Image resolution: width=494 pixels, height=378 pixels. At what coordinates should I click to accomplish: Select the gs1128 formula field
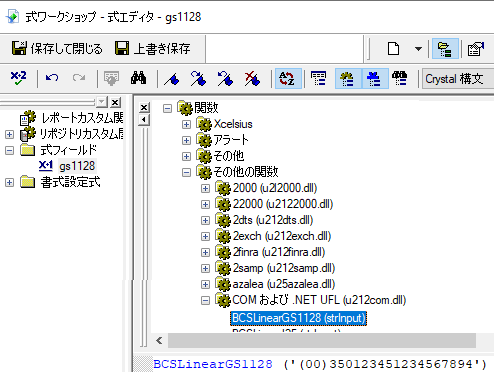pyautogui.click(x=77, y=166)
